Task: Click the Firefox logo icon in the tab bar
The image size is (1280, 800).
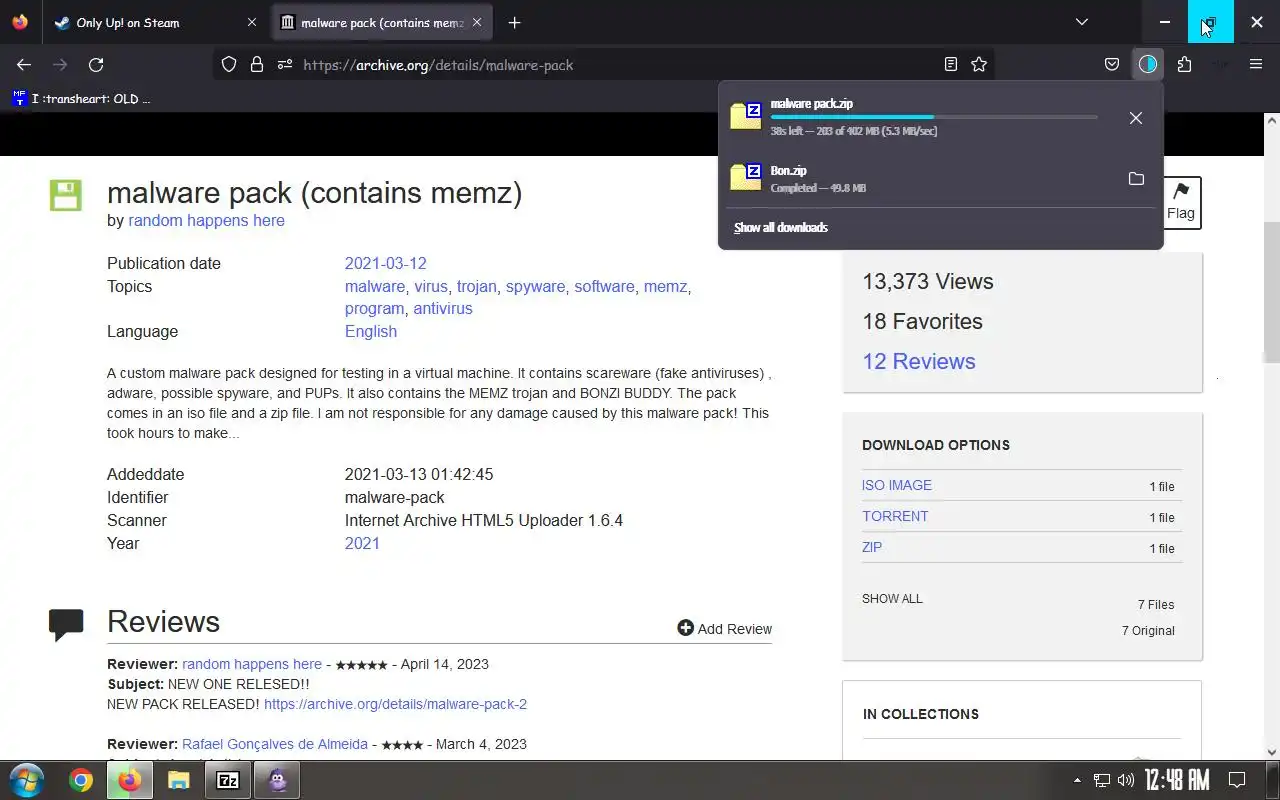Action: (x=20, y=22)
